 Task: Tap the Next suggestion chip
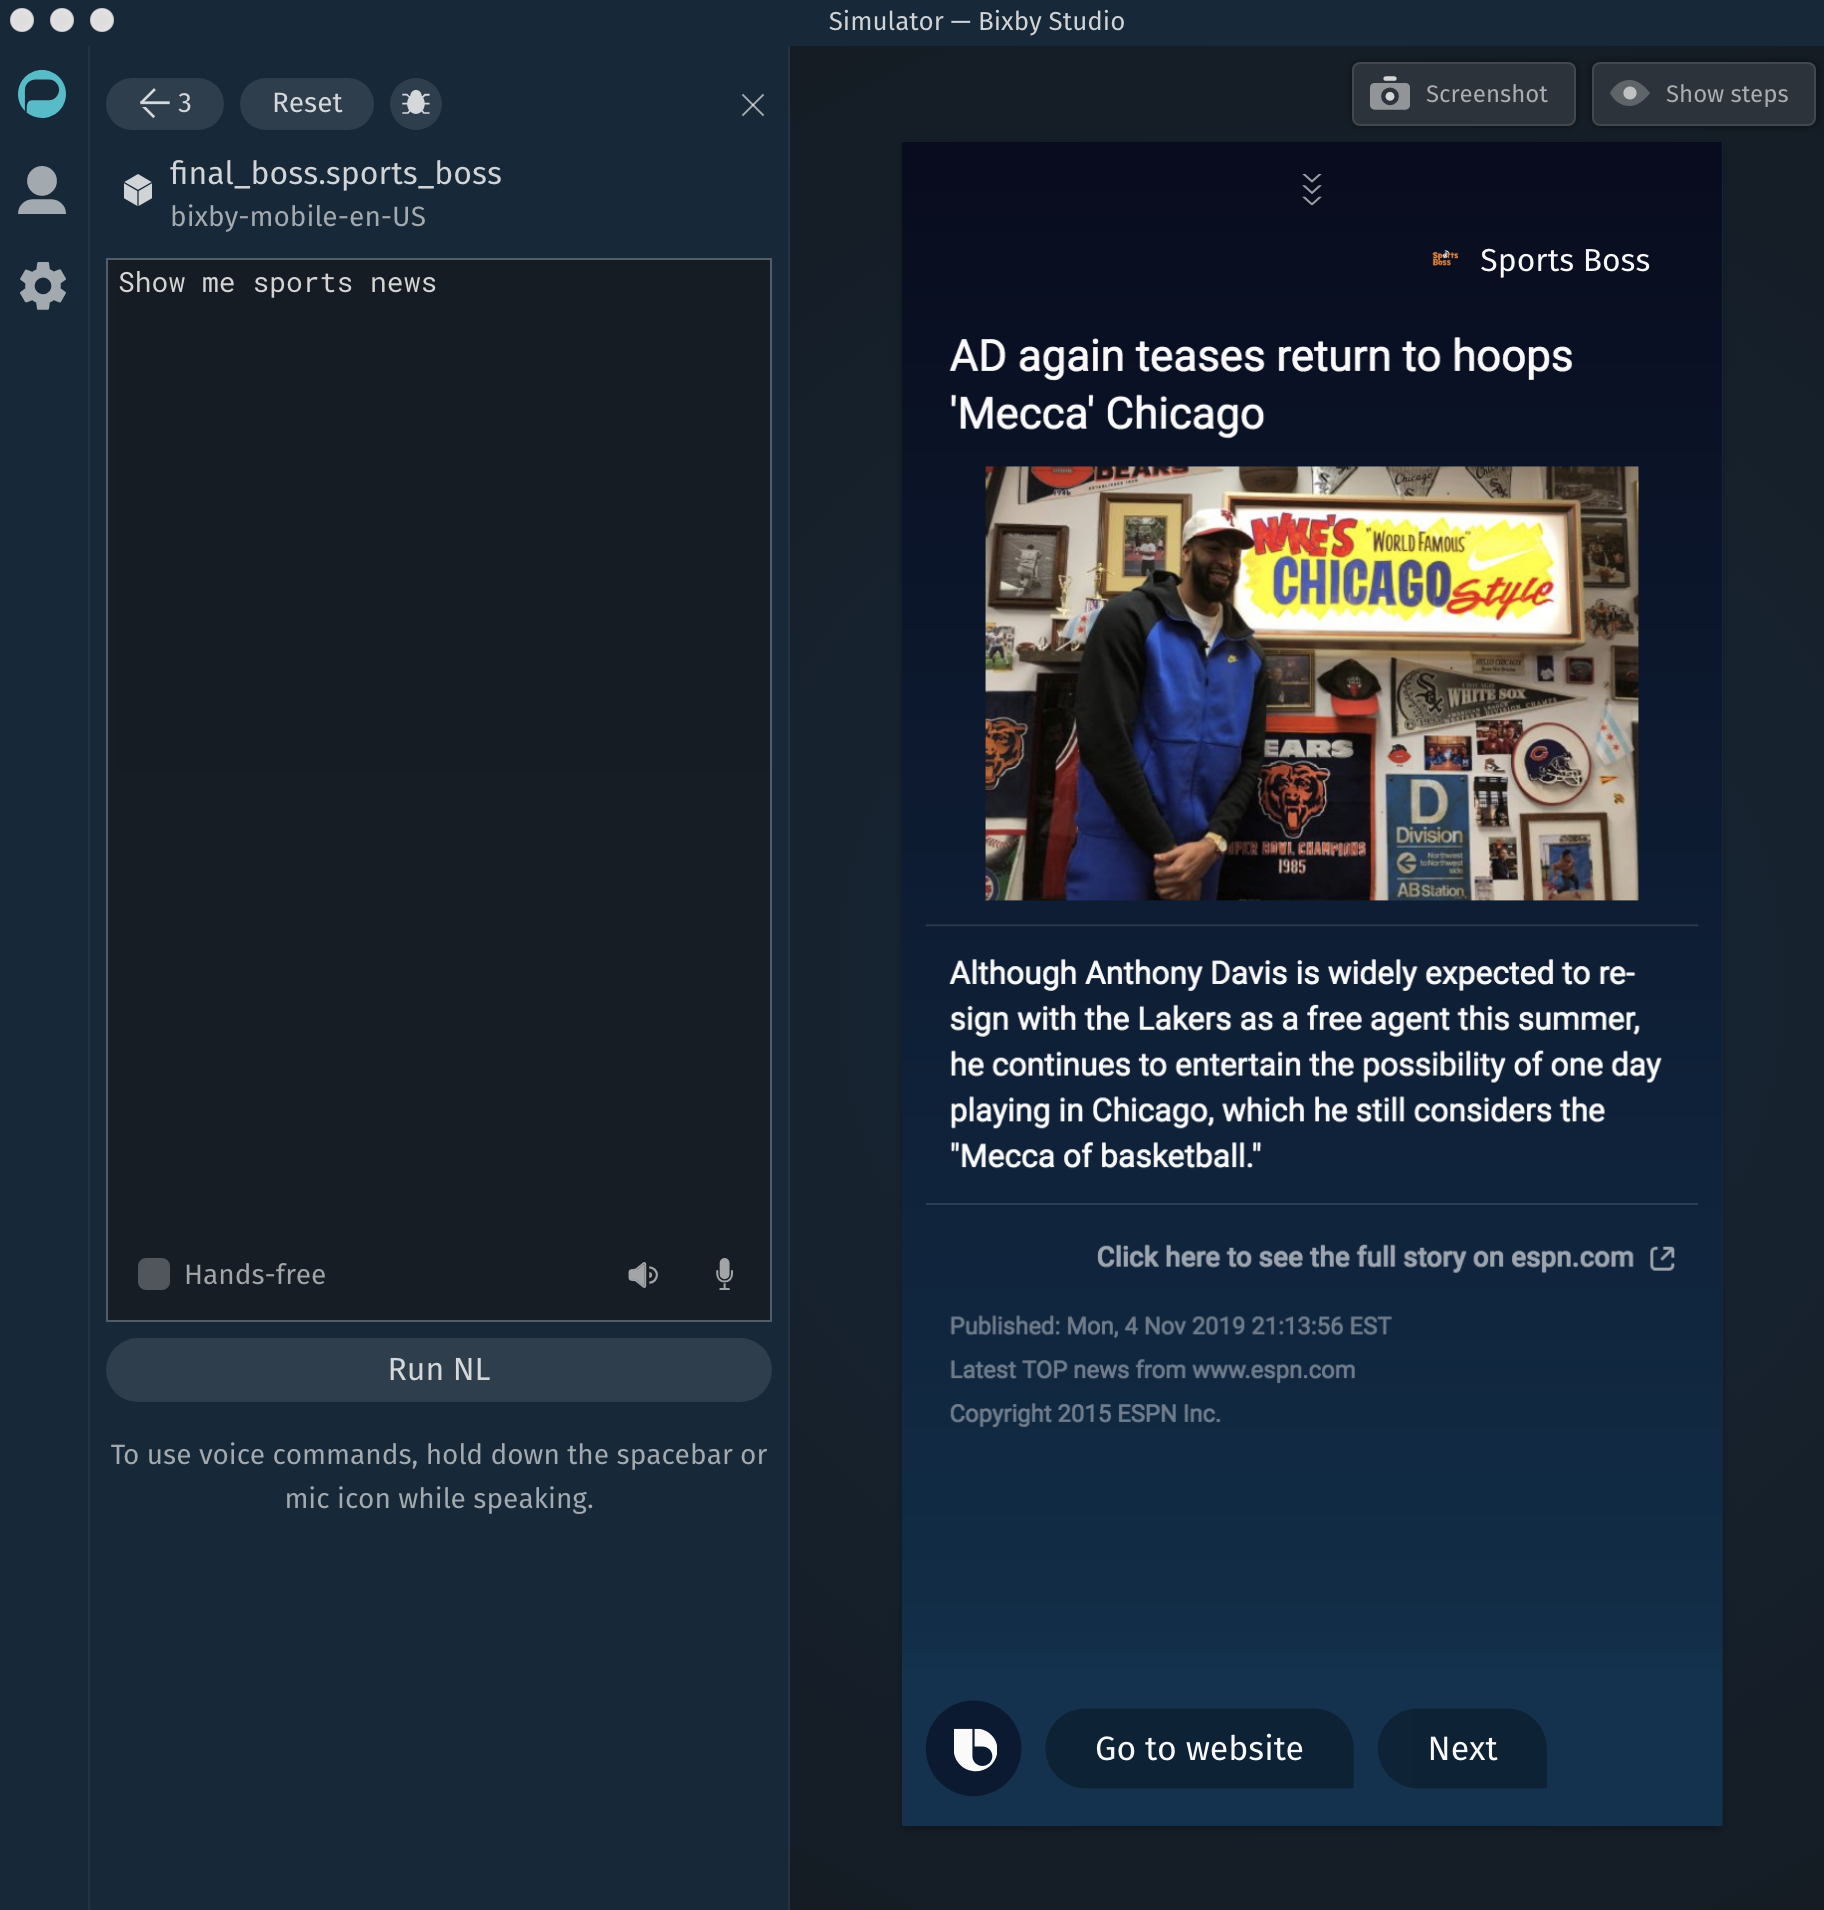click(1462, 1748)
